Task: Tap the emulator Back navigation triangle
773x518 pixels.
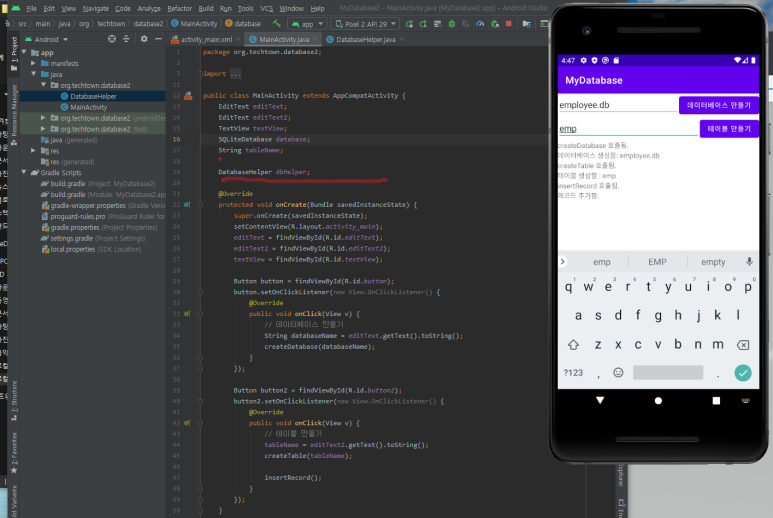Action: click(x=600, y=400)
